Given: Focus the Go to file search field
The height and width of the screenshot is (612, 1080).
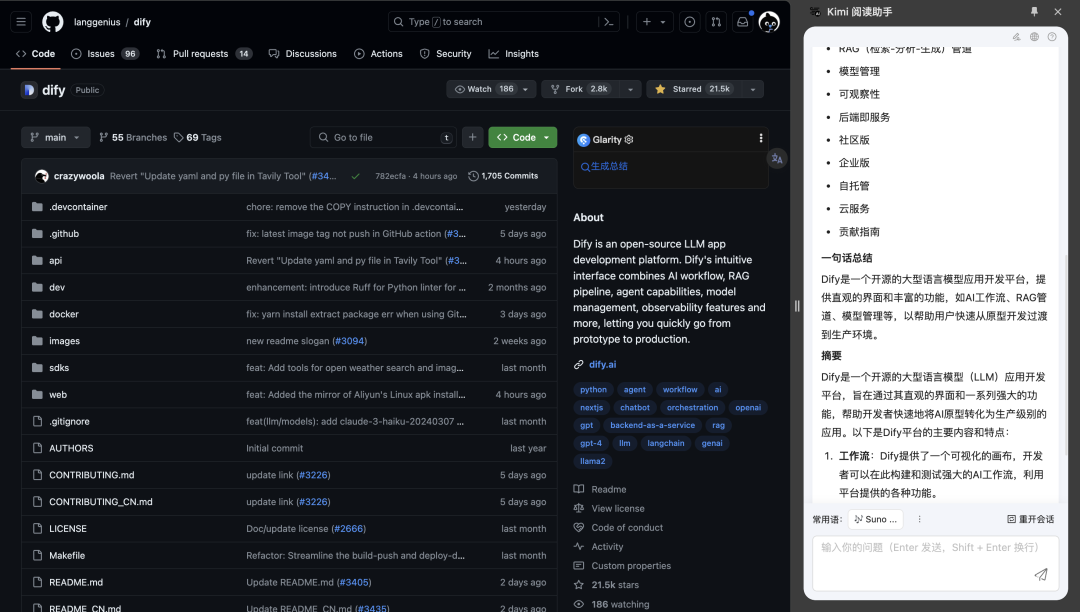Looking at the screenshot, I should tap(383, 138).
